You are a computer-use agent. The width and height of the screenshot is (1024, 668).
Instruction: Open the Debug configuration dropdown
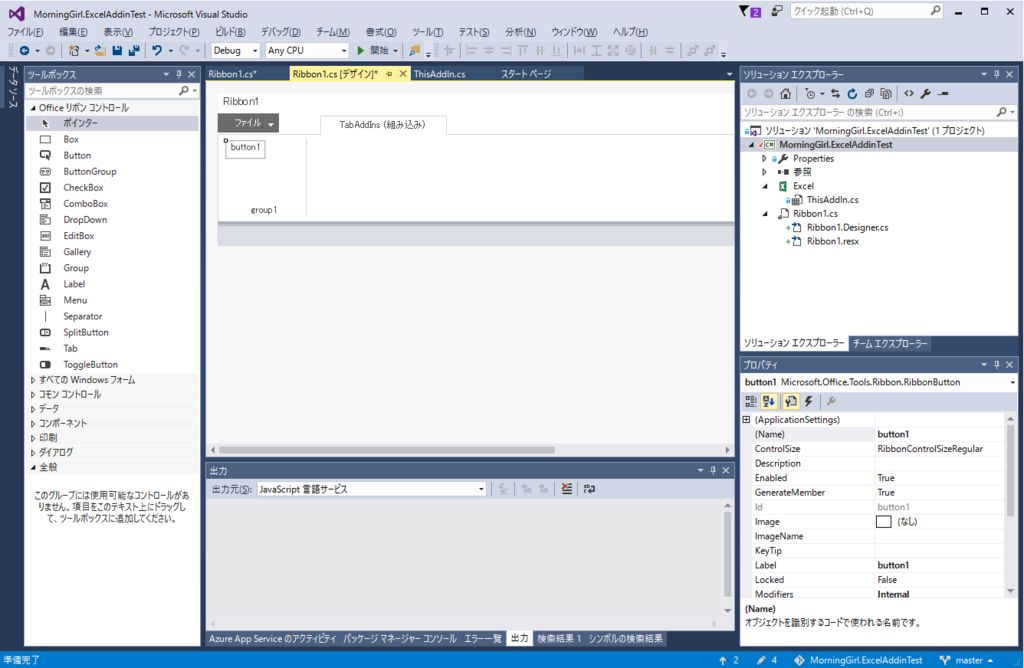pyautogui.click(x=236, y=50)
